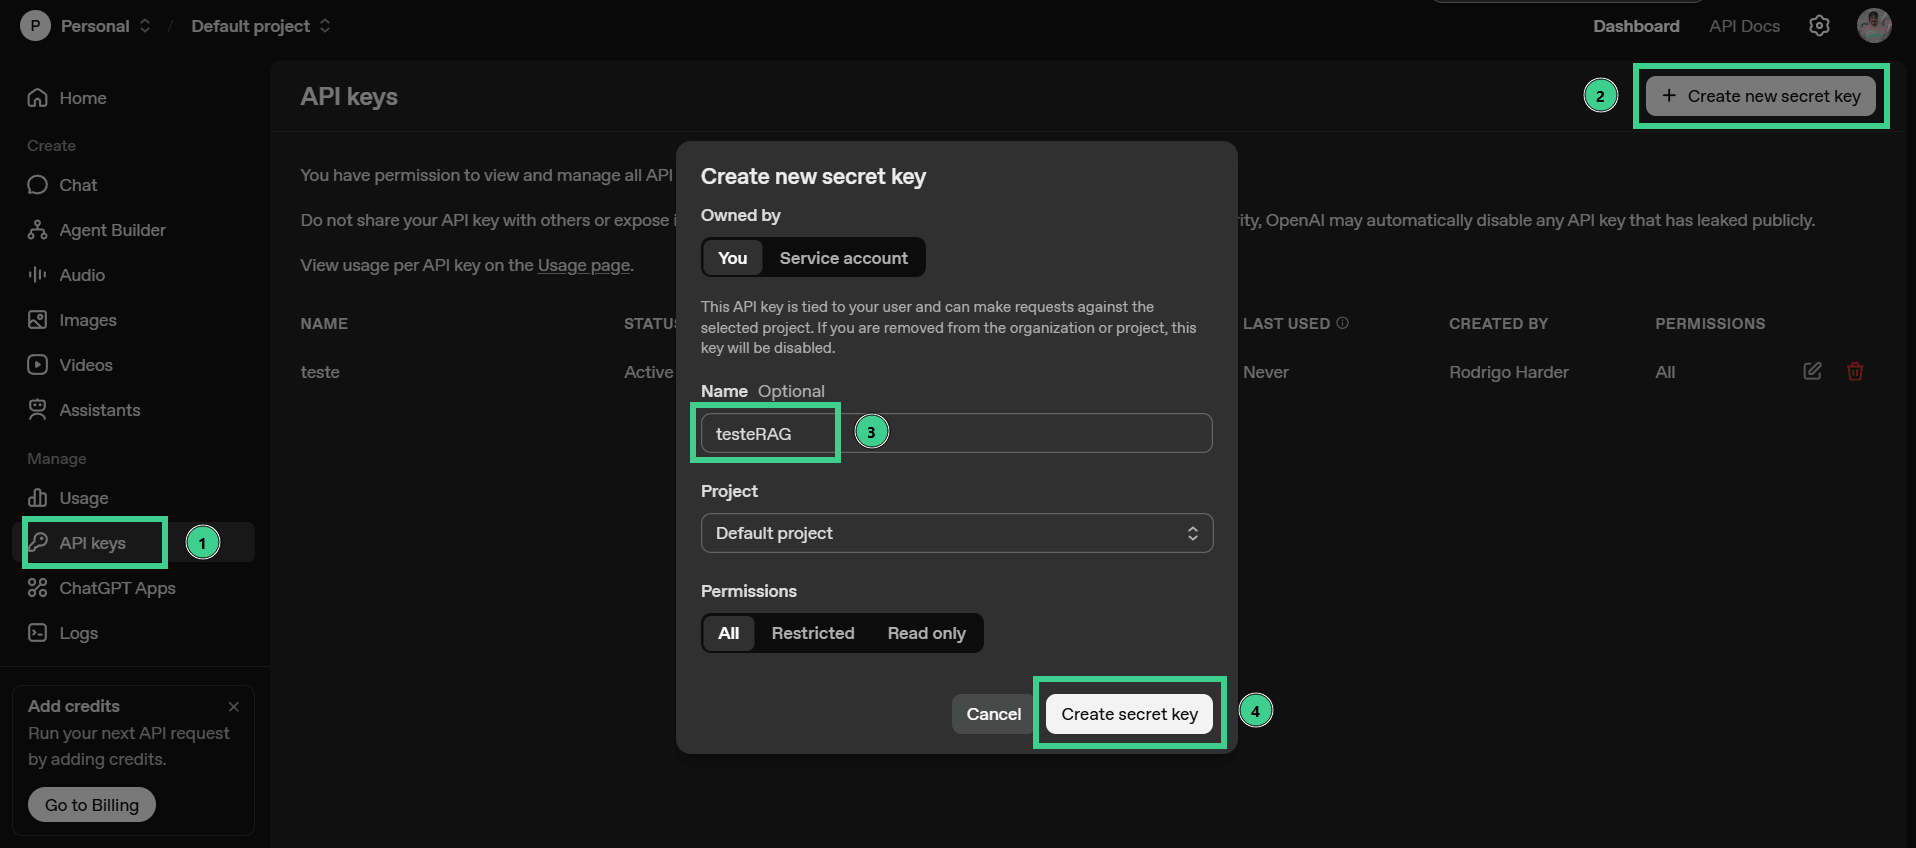
Task: Select Service account as owner
Action: [x=844, y=258]
